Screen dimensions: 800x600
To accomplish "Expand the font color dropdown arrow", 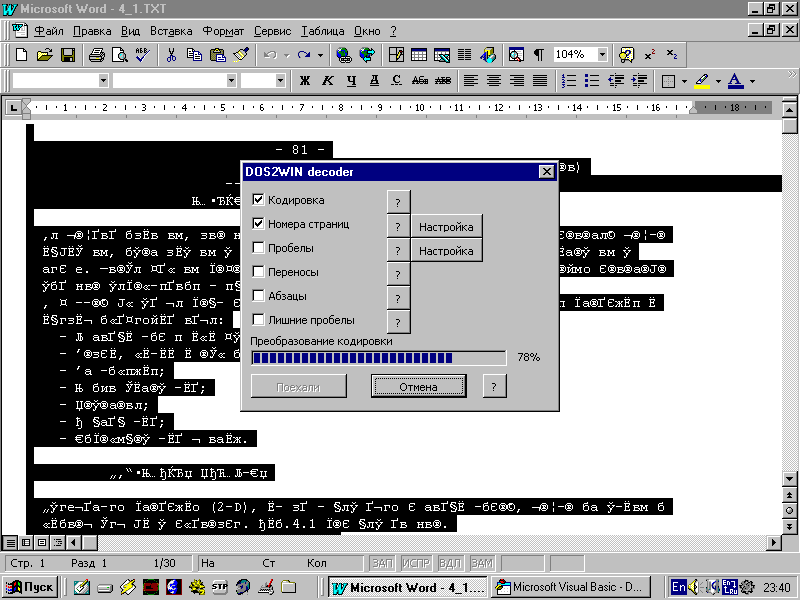I will (752, 81).
